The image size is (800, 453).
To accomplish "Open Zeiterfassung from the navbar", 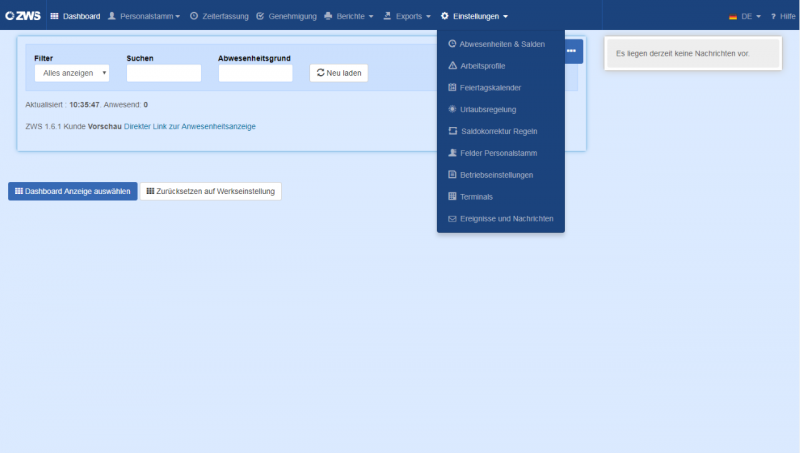I will coord(219,16).
